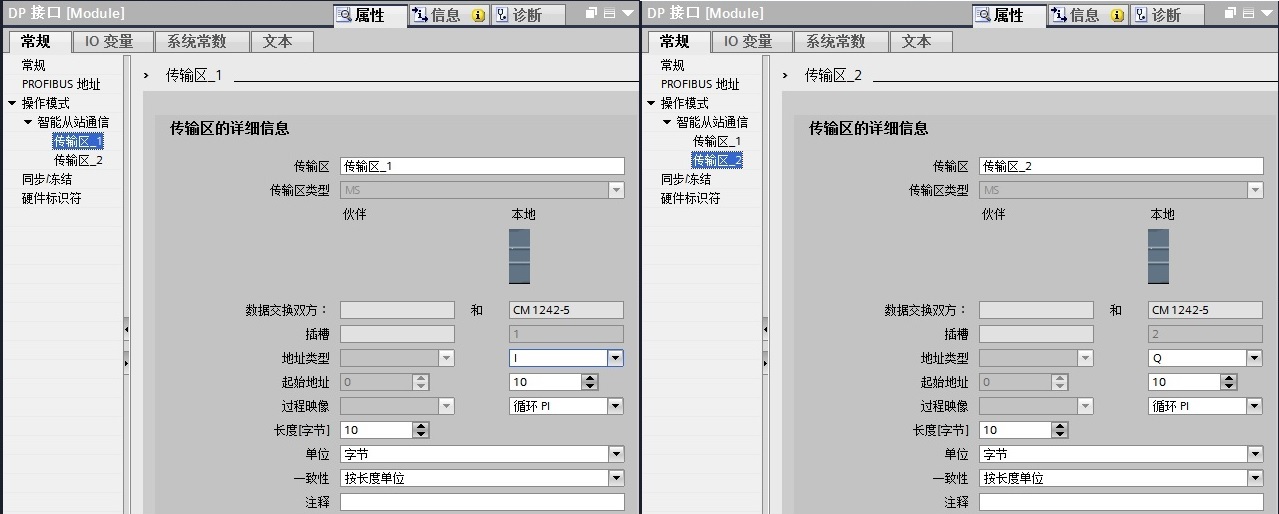Click 传输区 name field containing 传输区_1
The height and width of the screenshot is (514, 1279).
pyautogui.click(x=482, y=166)
